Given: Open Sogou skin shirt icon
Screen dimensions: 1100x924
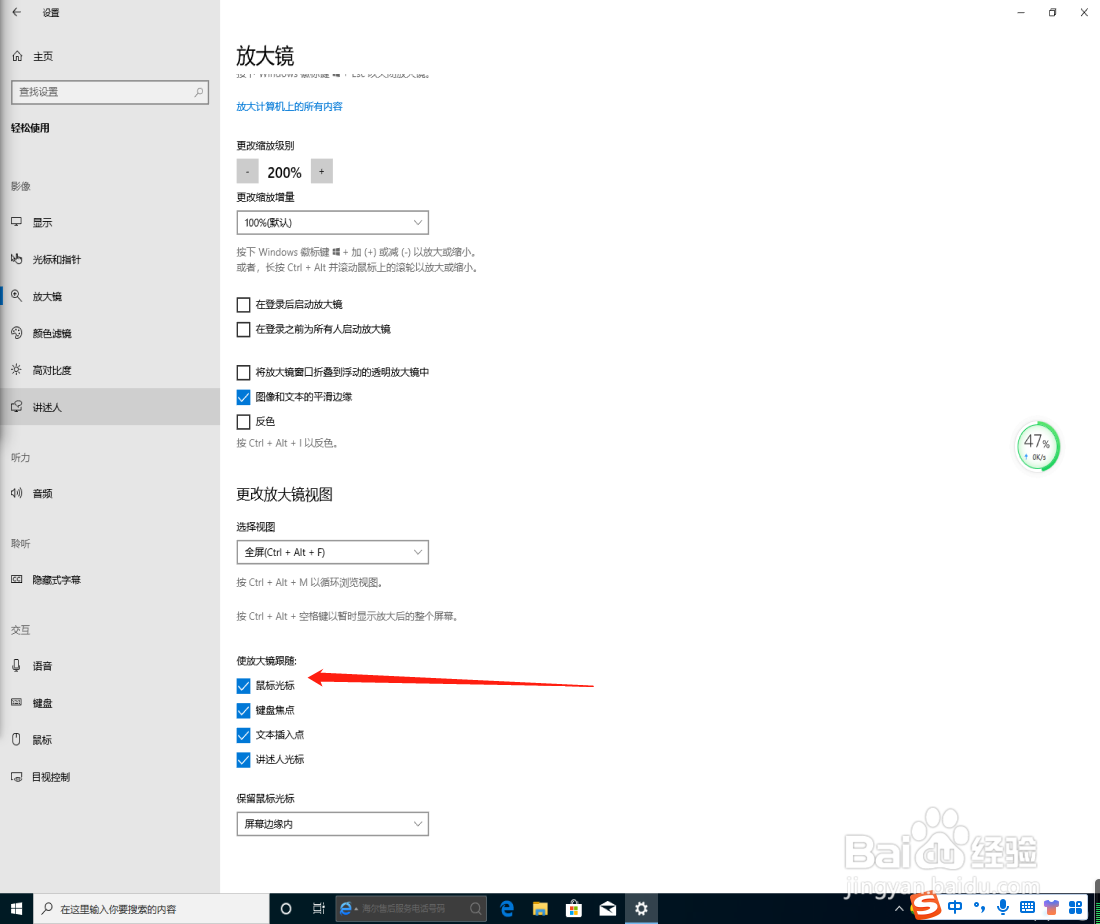Looking at the screenshot, I should [x=1051, y=907].
